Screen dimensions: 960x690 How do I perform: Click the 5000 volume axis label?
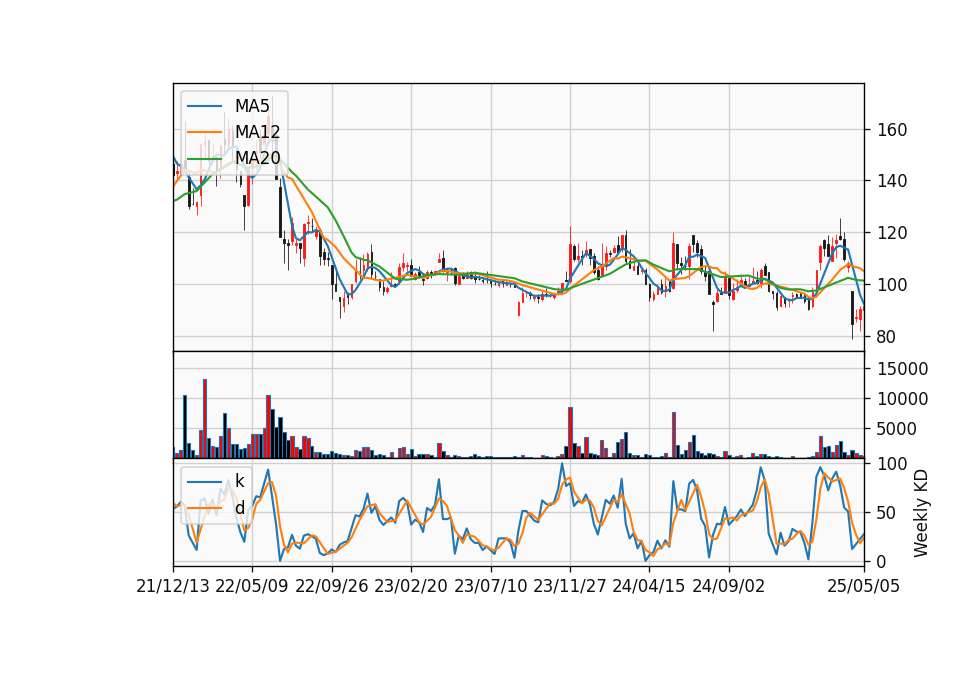coord(897,429)
